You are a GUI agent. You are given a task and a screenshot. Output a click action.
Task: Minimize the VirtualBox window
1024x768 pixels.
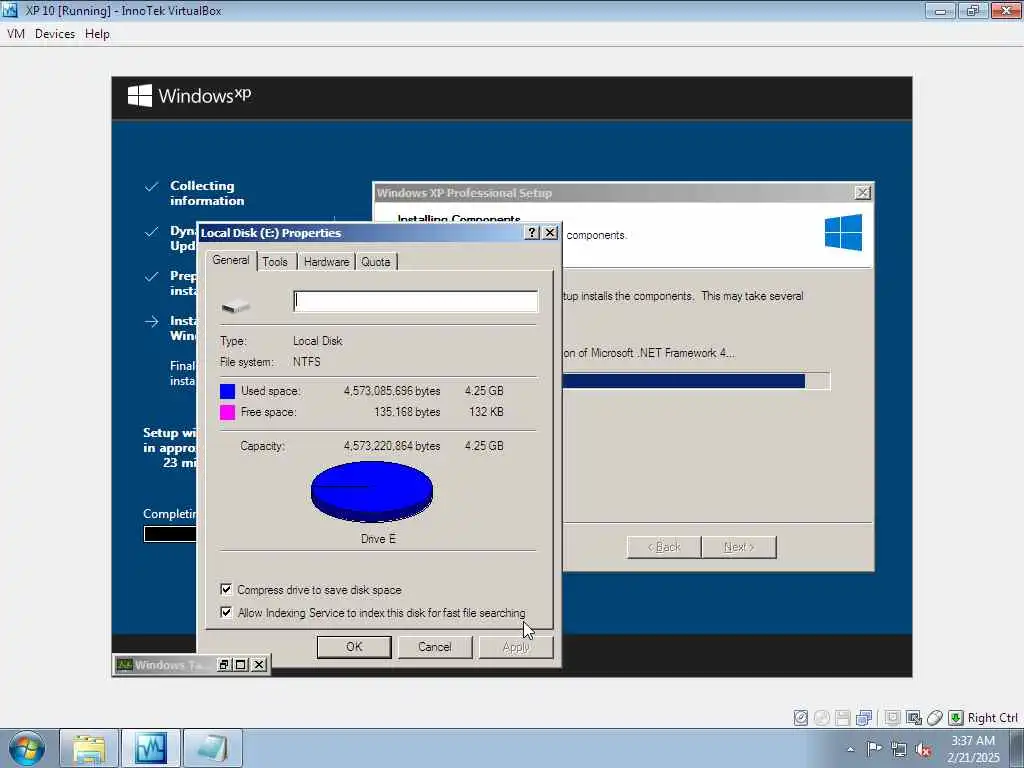pyautogui.click(x=940, y=10)
